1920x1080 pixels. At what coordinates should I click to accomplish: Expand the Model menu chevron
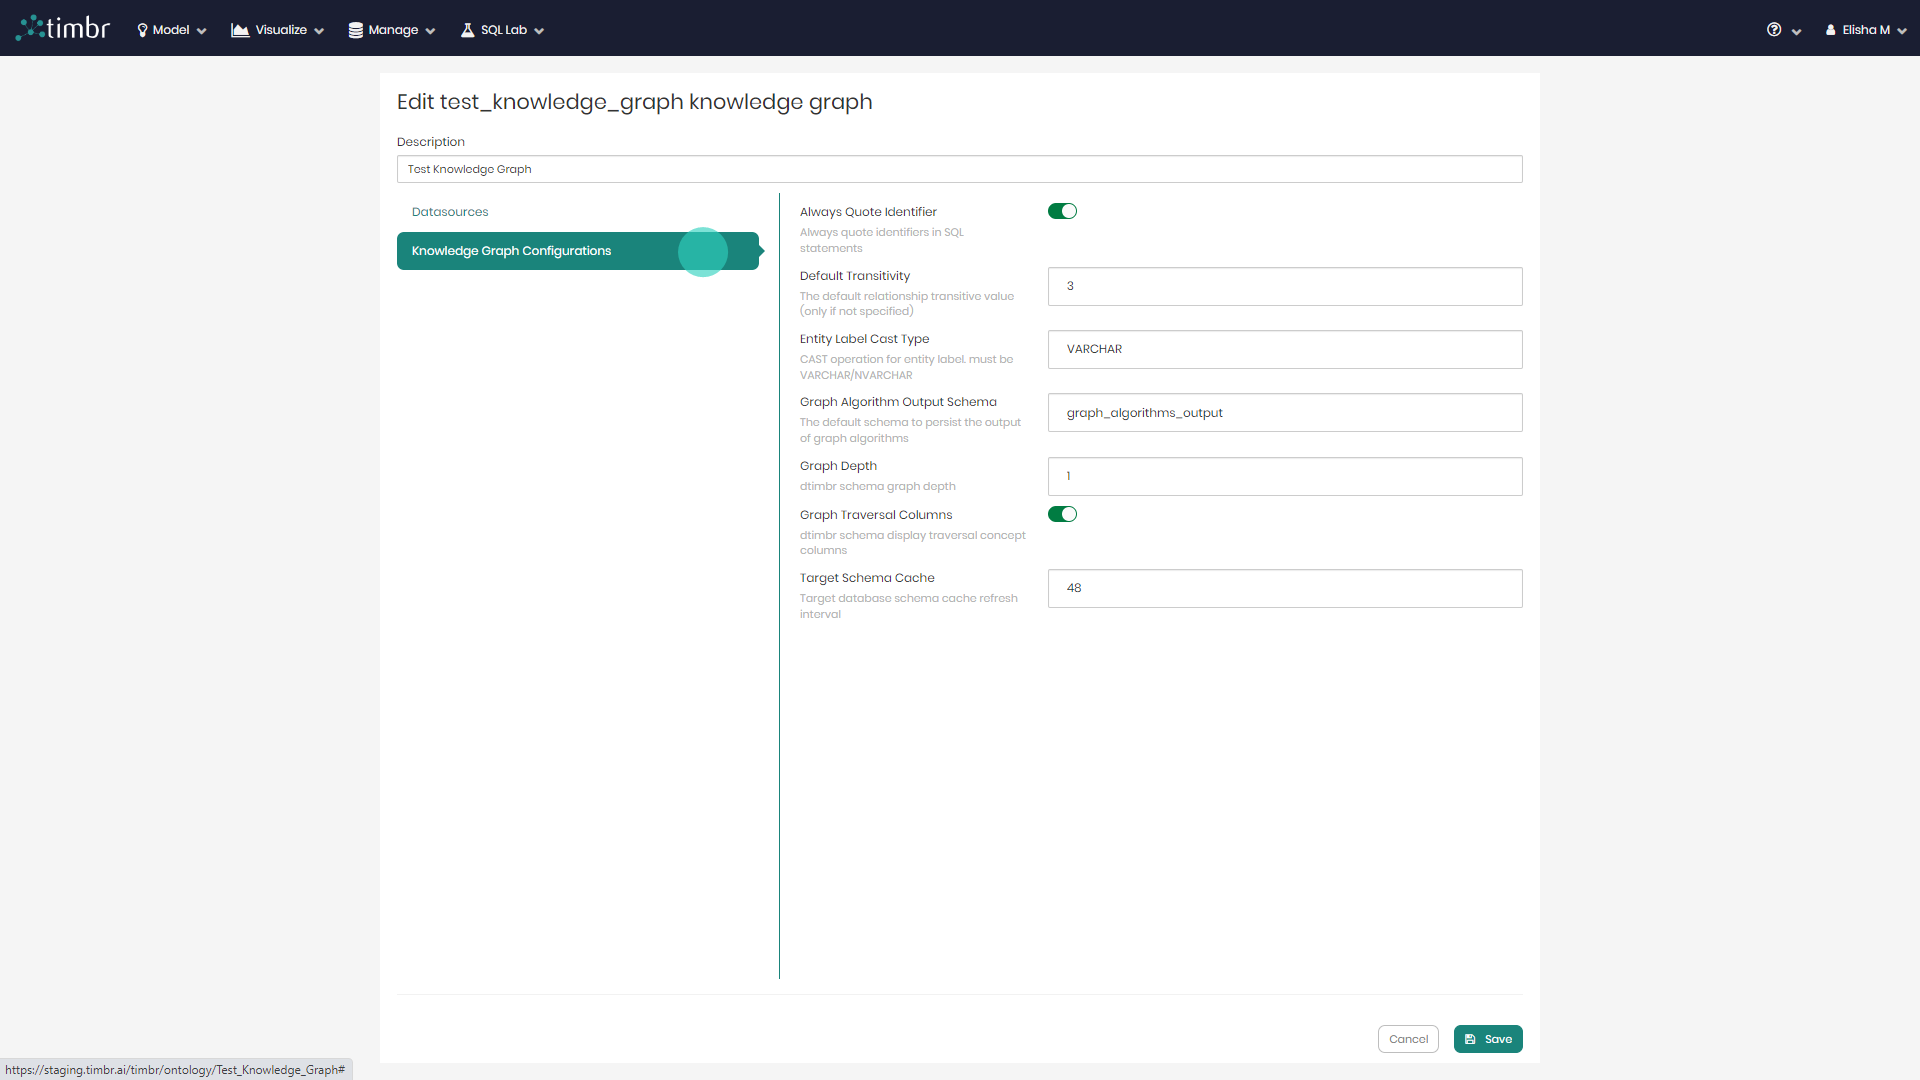[x=202, y=31]
